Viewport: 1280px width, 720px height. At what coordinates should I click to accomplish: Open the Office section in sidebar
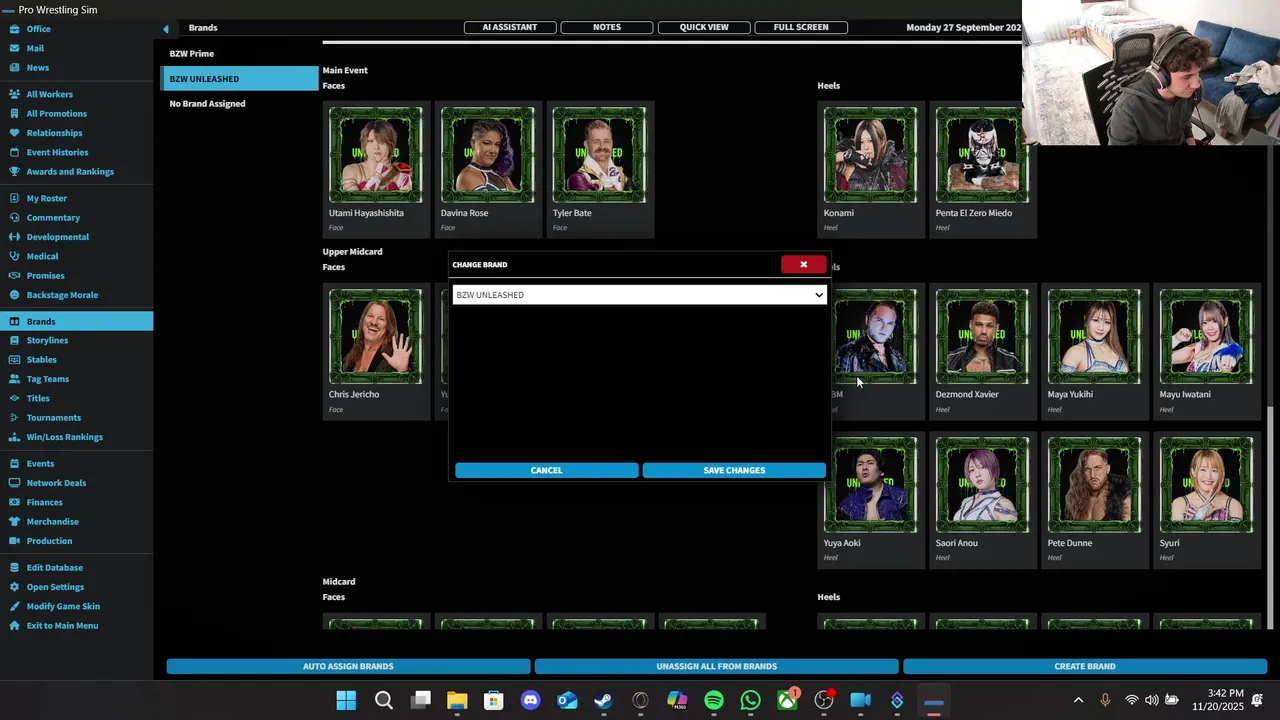point(38,29)
